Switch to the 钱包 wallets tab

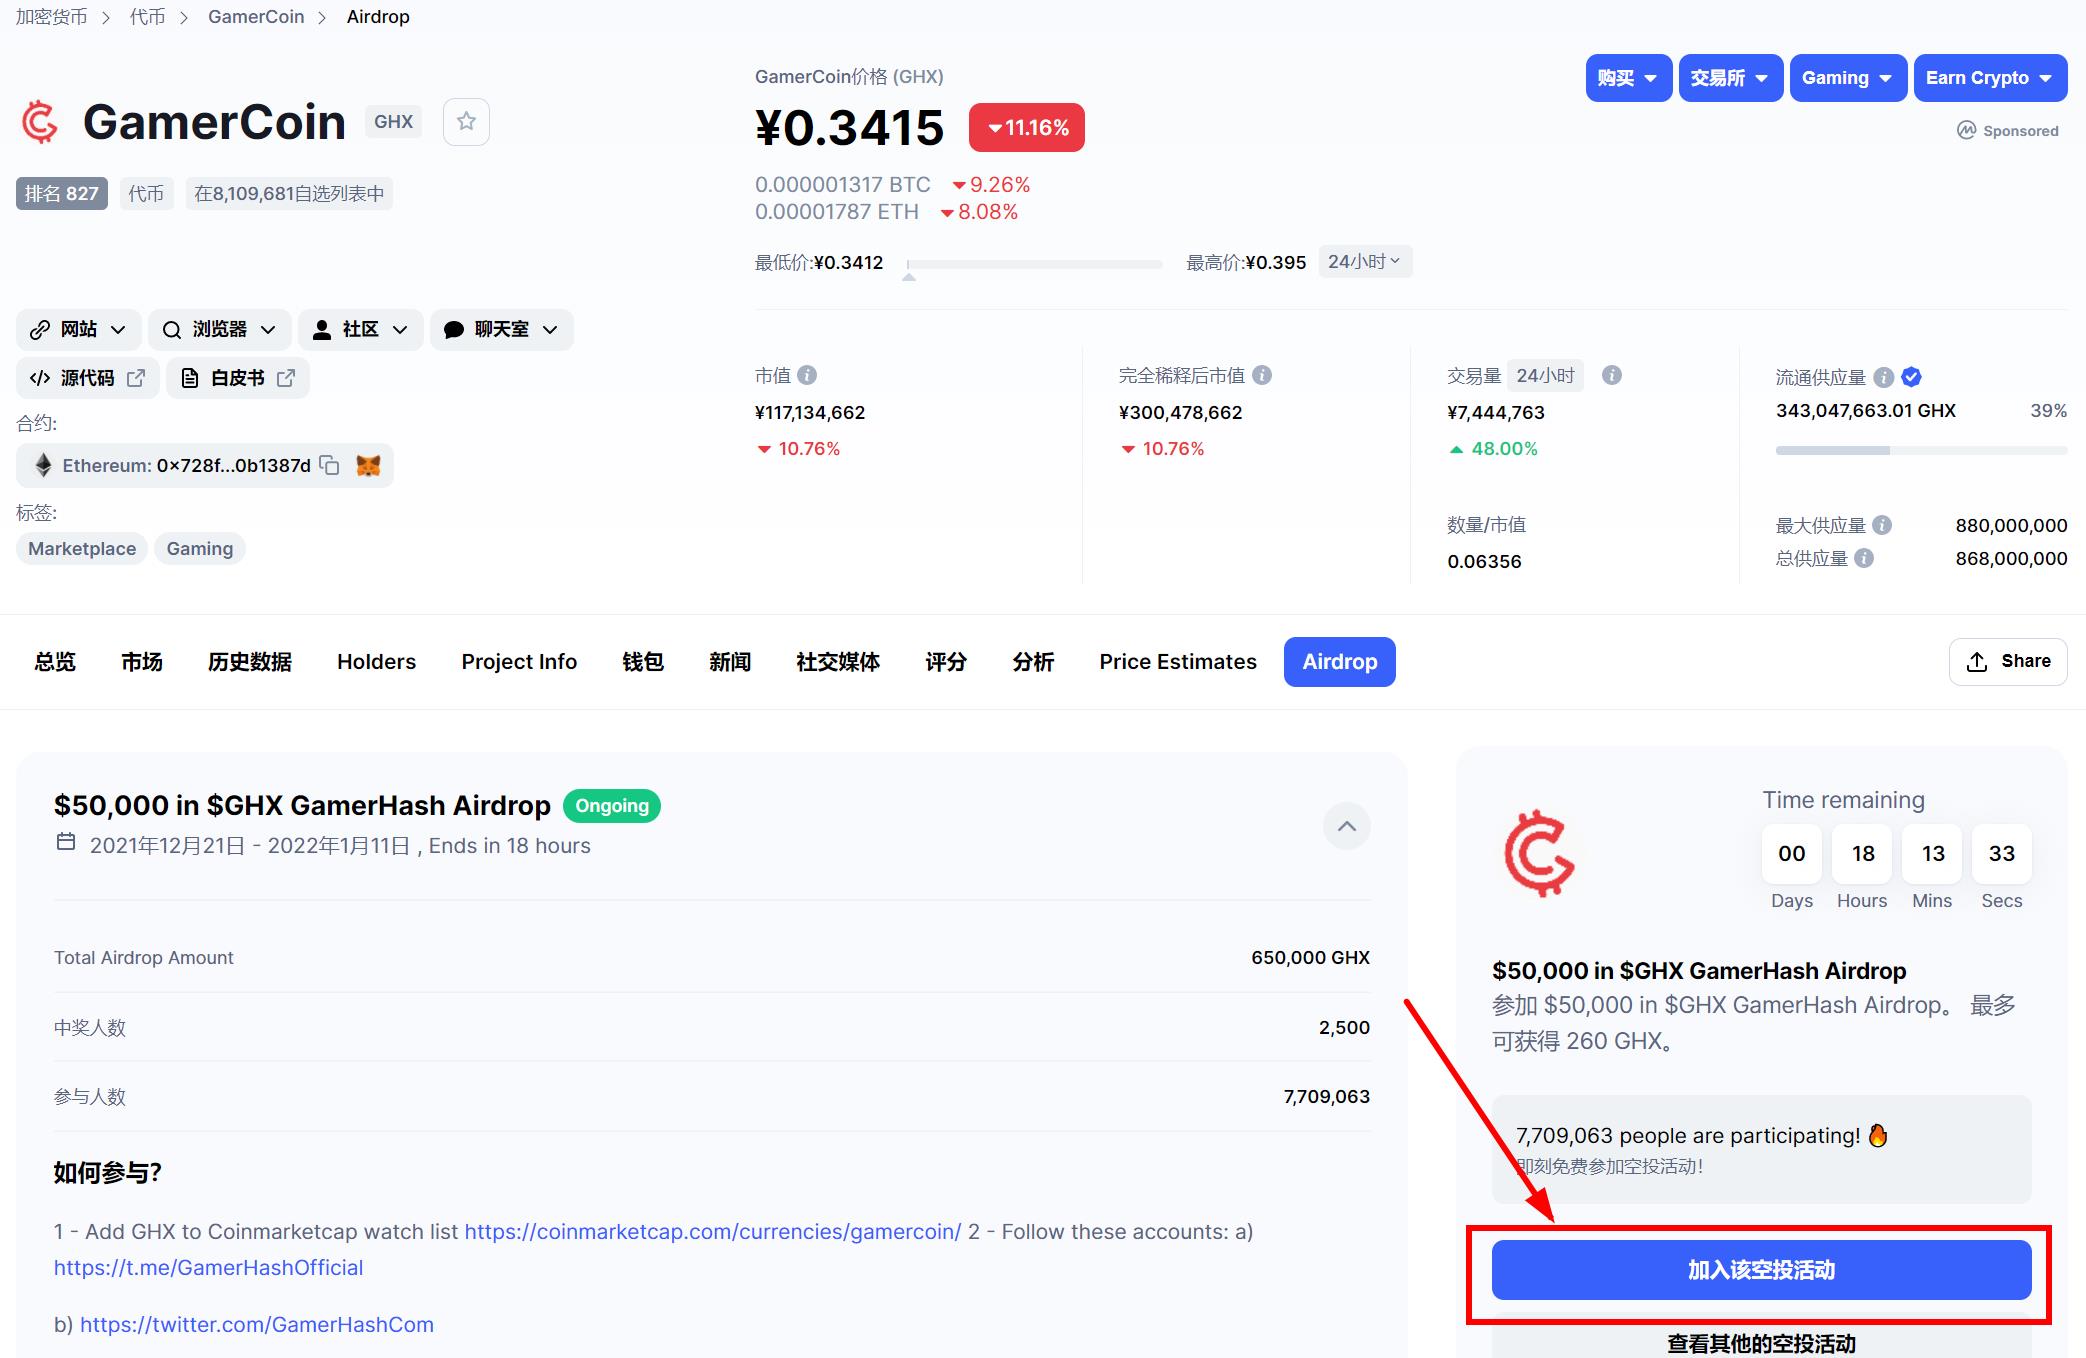(x=643, y=662)
